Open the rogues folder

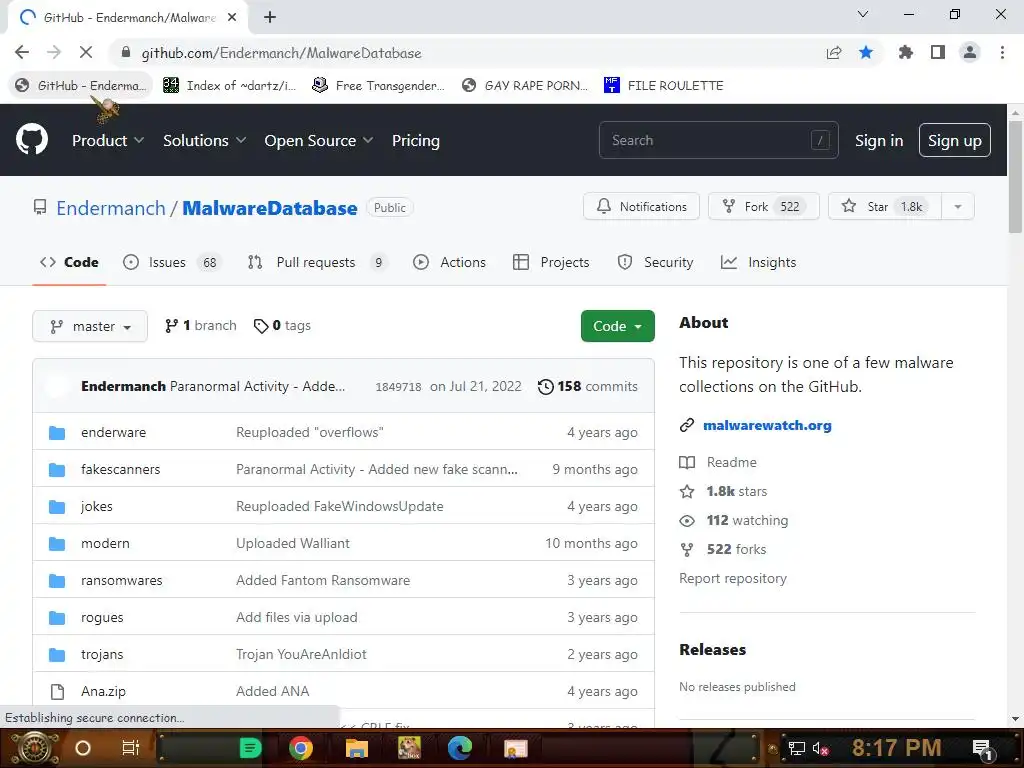pos(102,617)
